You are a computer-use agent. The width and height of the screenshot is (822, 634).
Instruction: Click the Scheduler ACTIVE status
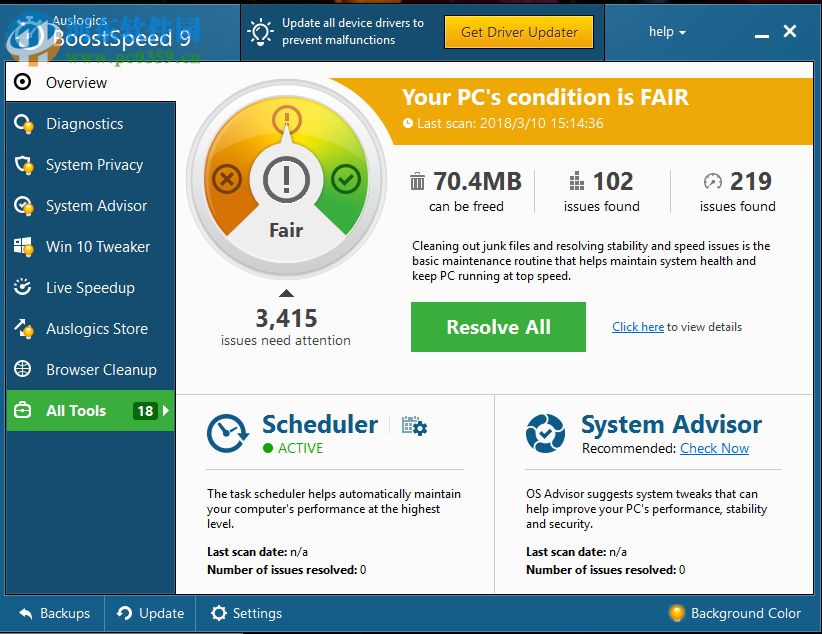click(293, 448)
